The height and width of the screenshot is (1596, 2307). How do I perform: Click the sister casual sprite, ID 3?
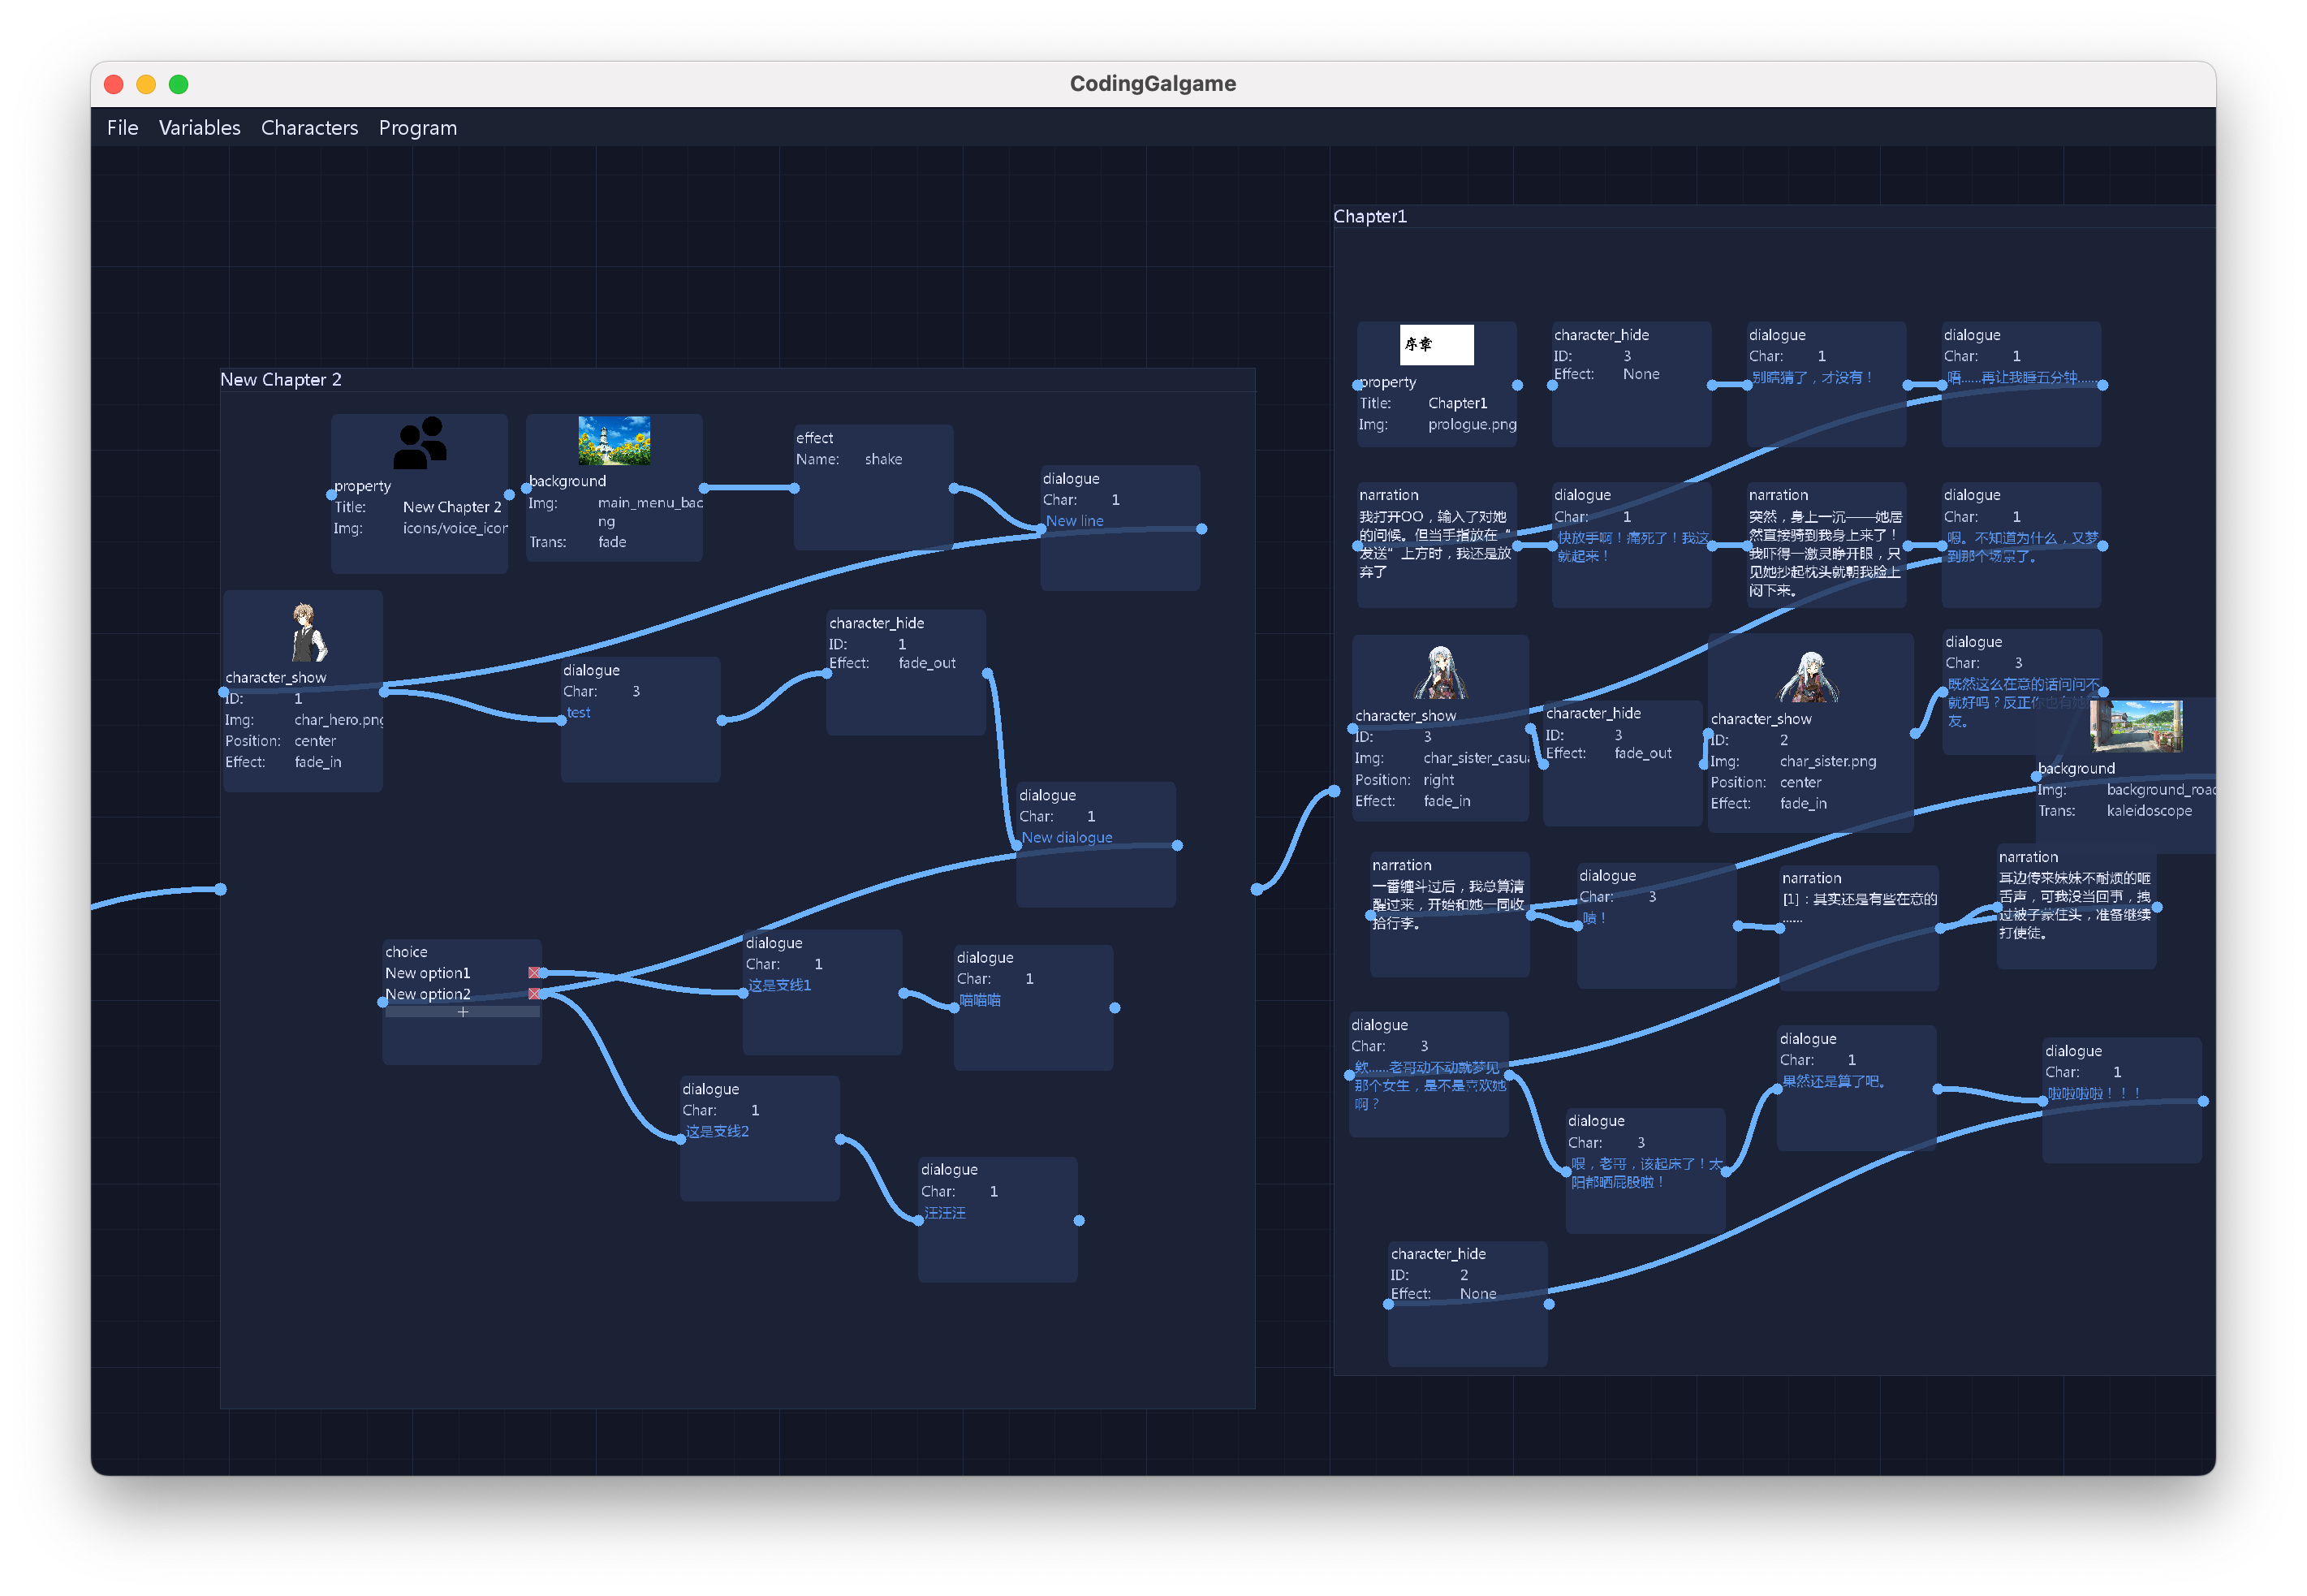tap(1440, 673)
